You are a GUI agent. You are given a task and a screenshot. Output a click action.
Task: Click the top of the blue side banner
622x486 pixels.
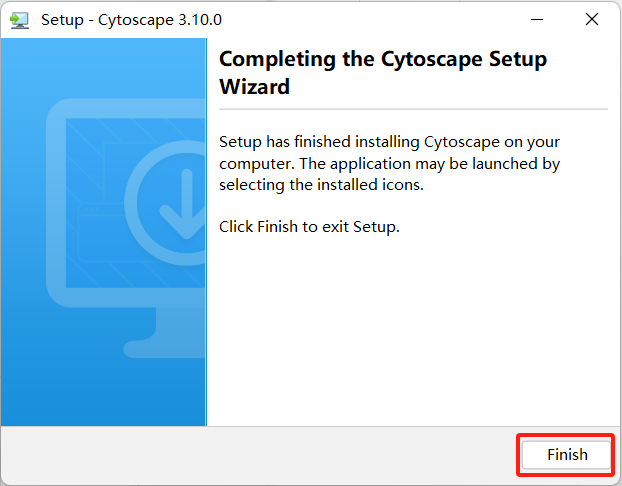pos(104,50)
